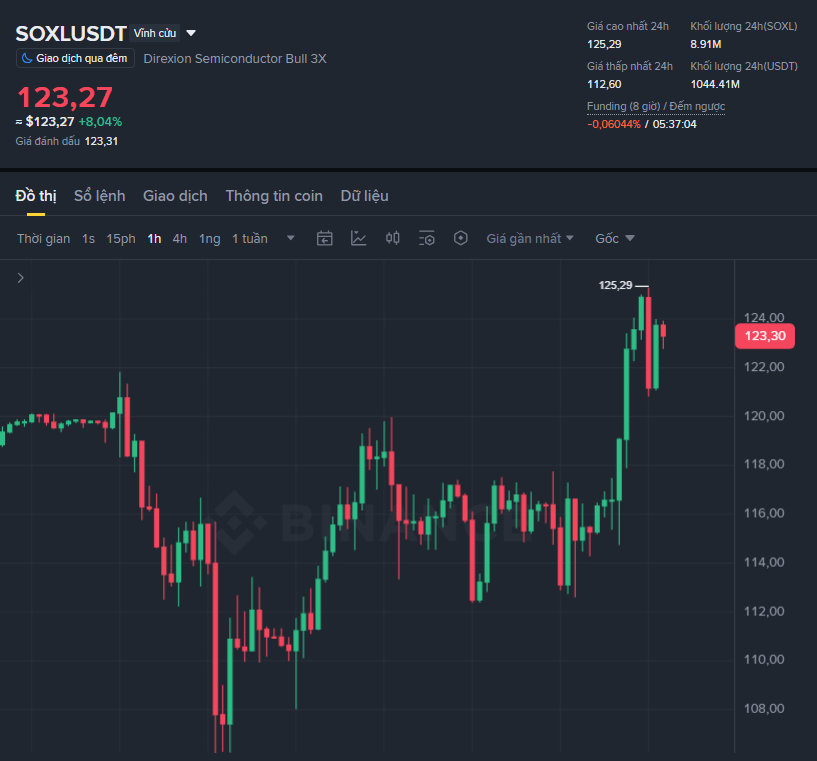Open the chart display settings icon
The image size is (817, 761).
427,239
